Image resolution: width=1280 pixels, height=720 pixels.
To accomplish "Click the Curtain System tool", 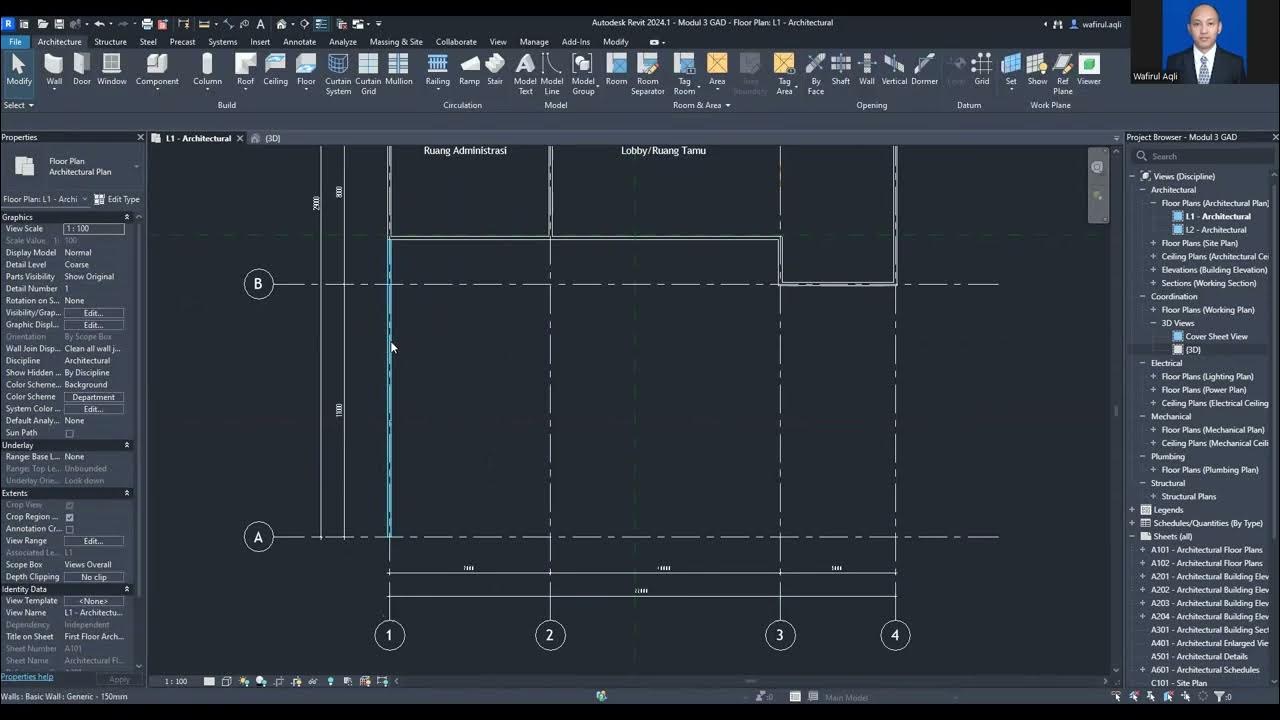I will point(338,74).
